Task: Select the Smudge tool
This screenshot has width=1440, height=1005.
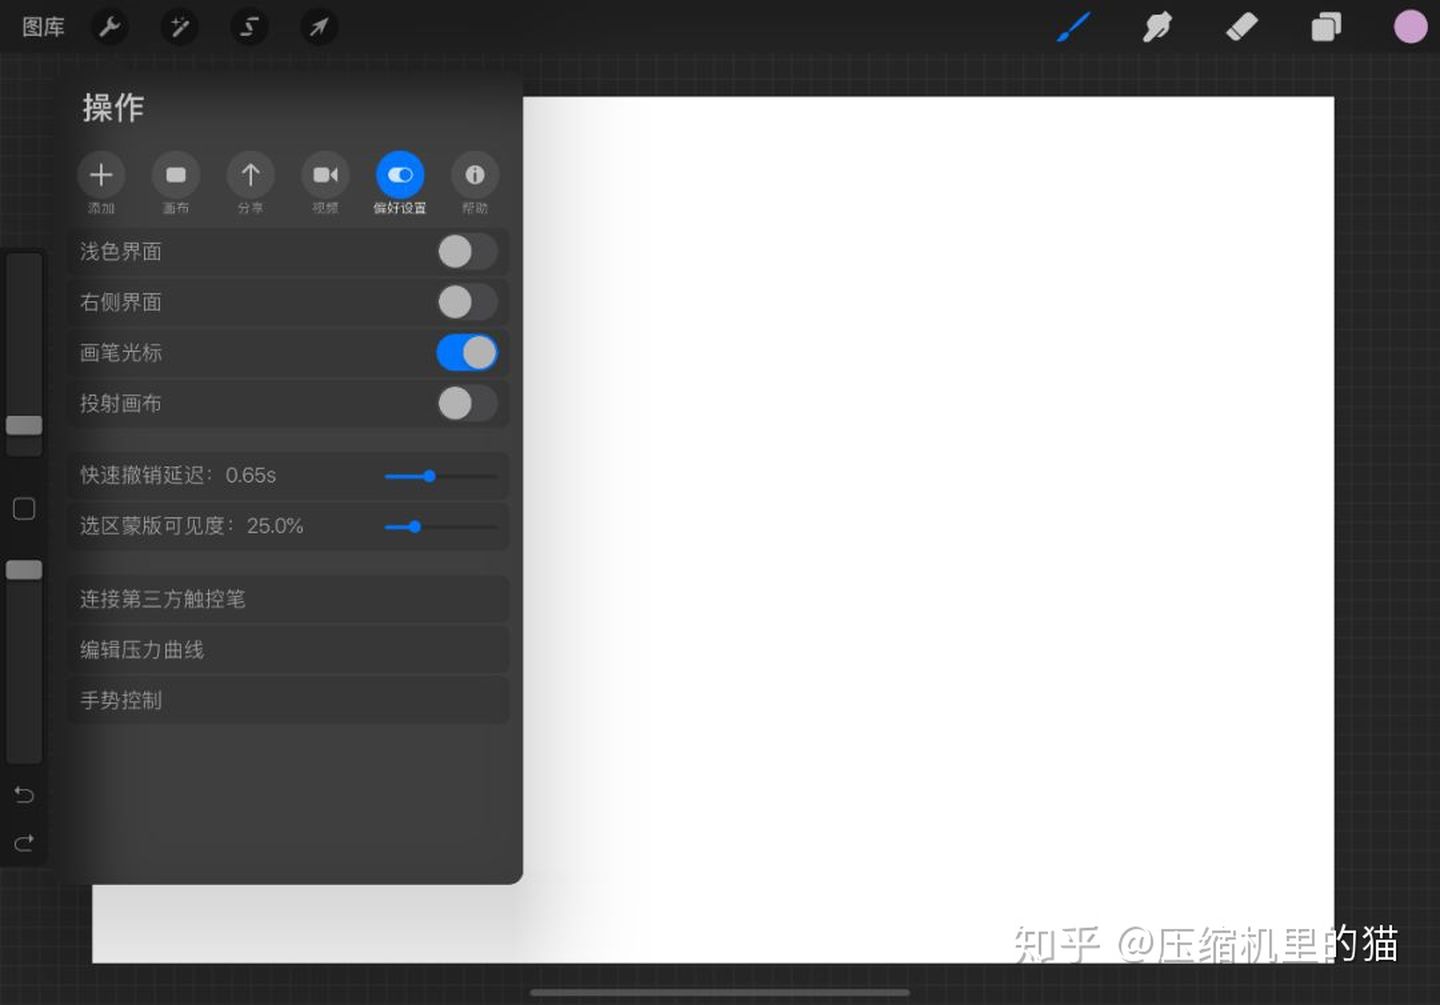Action: 1157,27
